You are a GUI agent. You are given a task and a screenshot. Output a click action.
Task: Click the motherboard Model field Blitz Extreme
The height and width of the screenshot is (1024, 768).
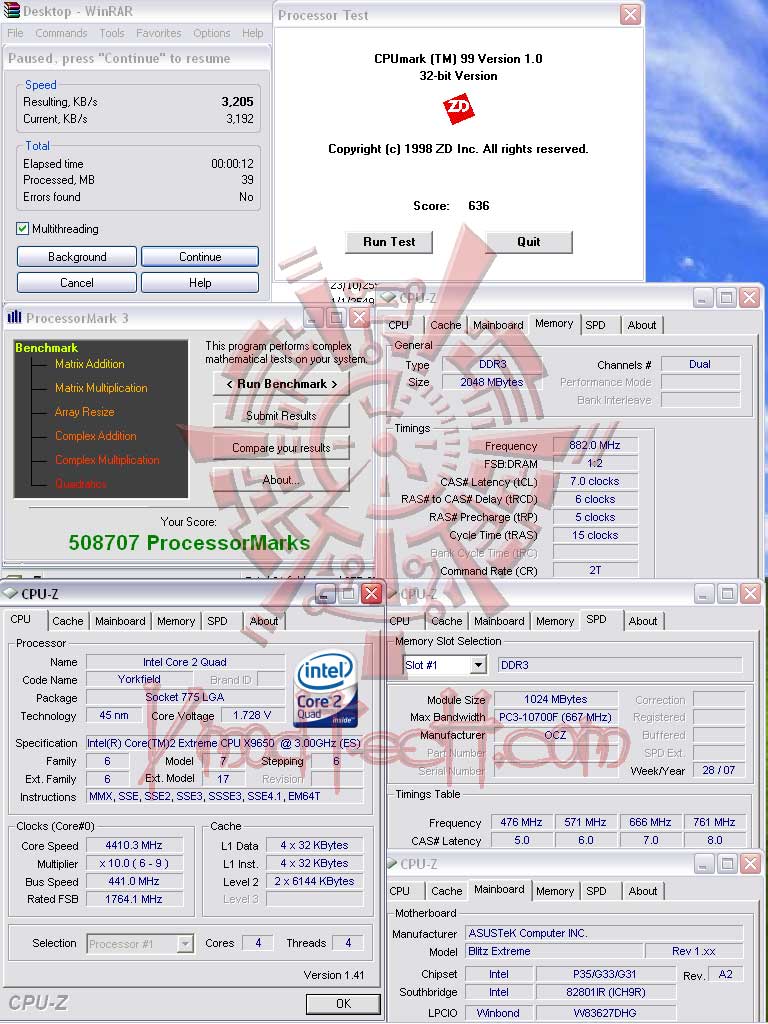pos(554,952)
